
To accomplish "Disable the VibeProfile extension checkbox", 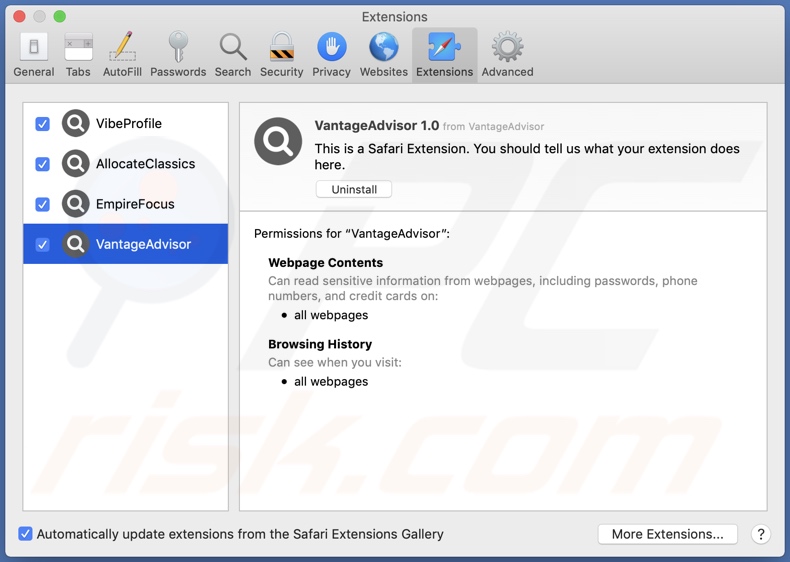I will pyautogui.click(x=42, y=123).
